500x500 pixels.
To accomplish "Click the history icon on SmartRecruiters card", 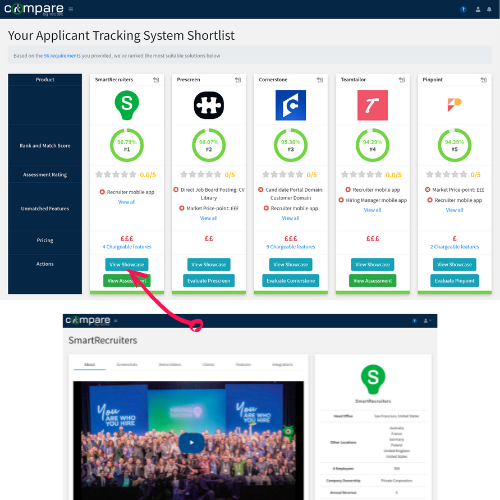I will click(x=156, y=80).
